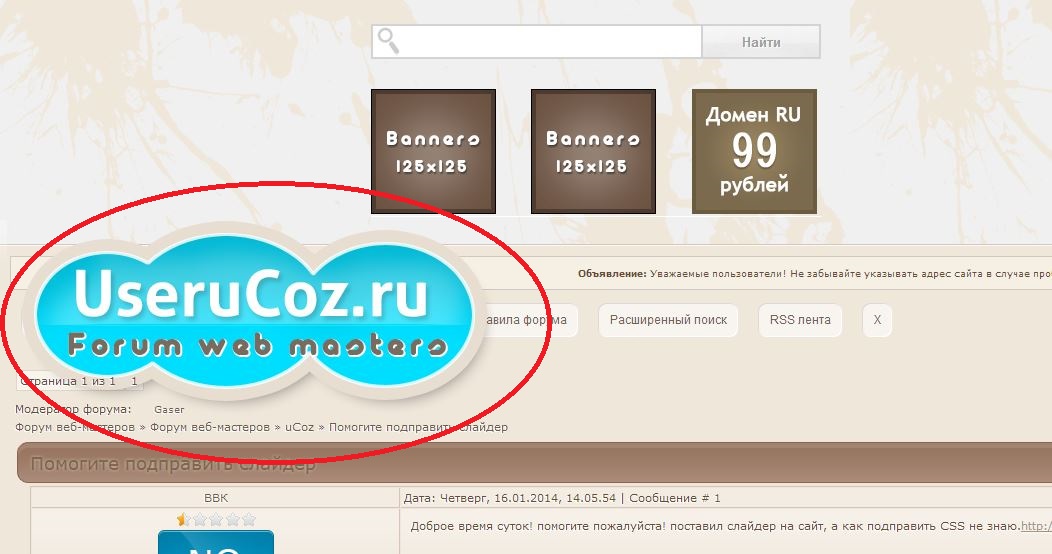Click the page number 1 pager link
Screen dimensions: 1052x554
point(134,381)
